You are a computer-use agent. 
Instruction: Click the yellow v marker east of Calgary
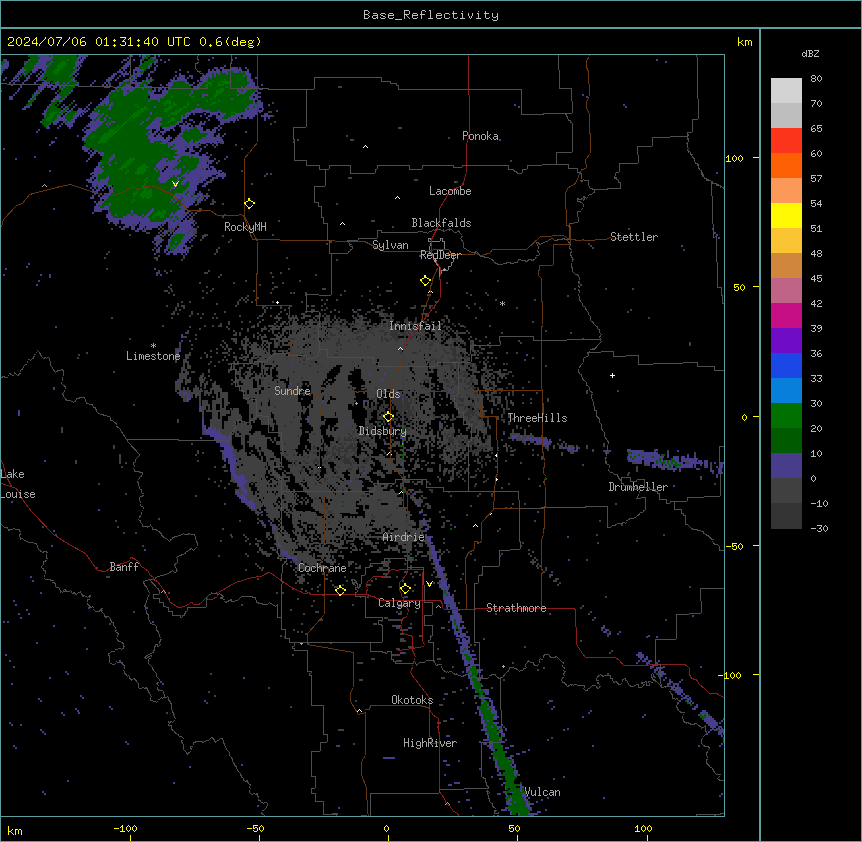429,584
